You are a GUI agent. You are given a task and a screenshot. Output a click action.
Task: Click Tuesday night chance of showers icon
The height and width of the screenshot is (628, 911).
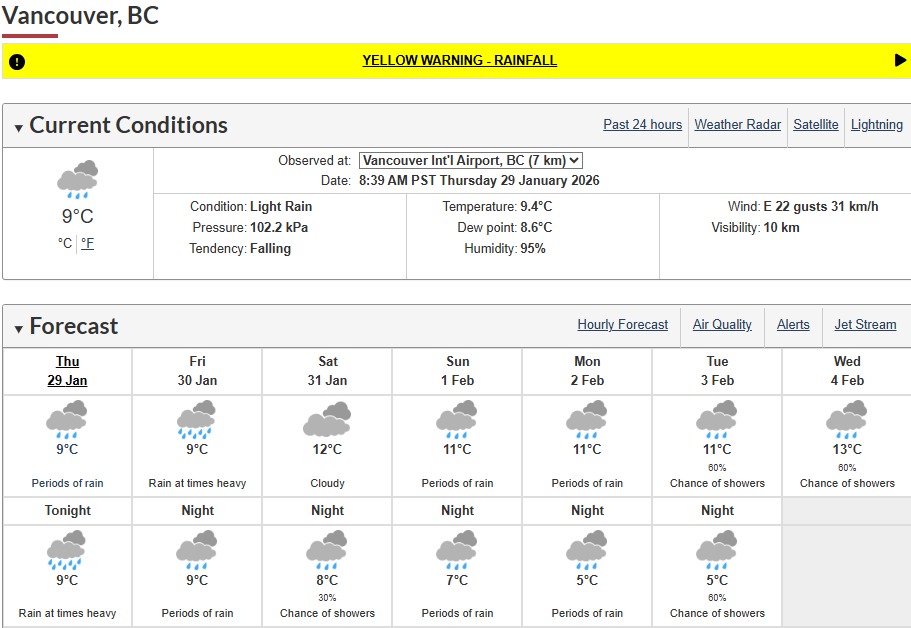pyautogui.click(x=717, y=550)
